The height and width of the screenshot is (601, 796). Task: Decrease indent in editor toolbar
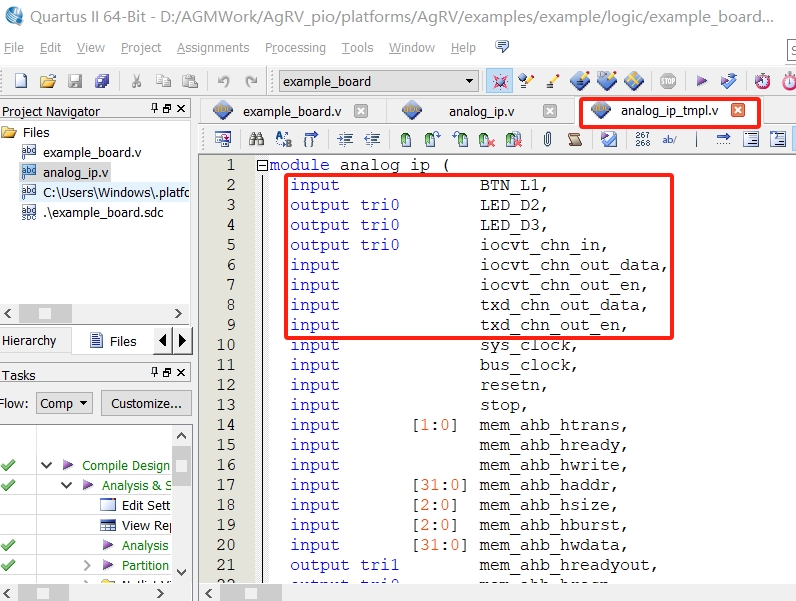[x=372, y=139]
